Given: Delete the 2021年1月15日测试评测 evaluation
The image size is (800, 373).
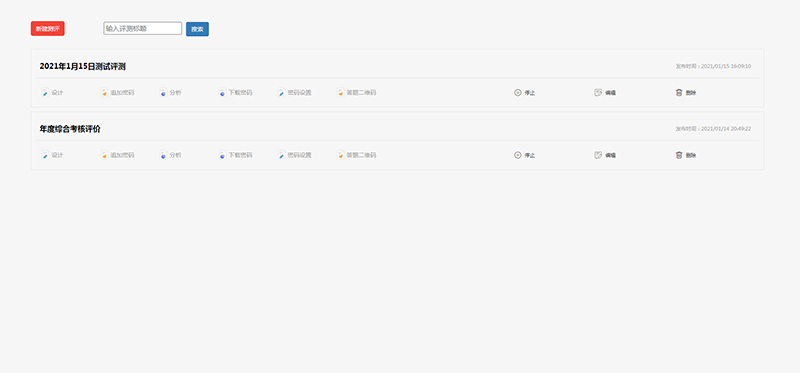Looking at the screenshot, I should (686, 93).
